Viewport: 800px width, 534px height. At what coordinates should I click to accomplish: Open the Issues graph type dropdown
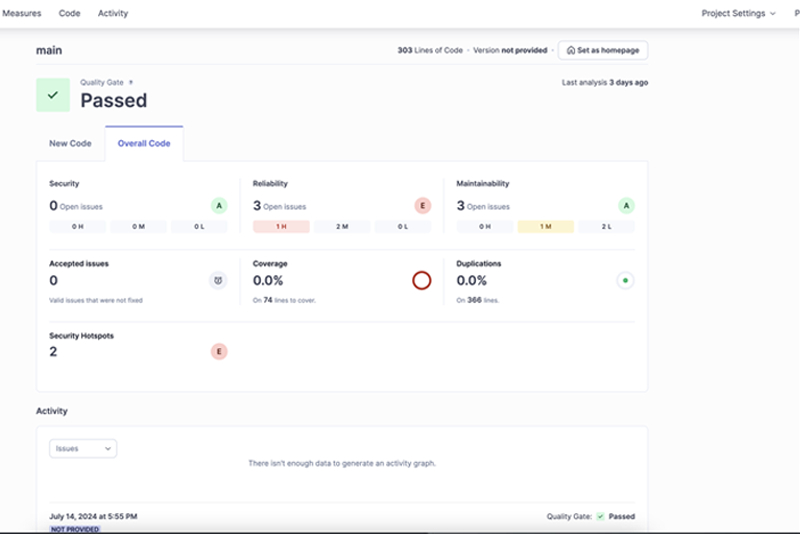point(83,449)
